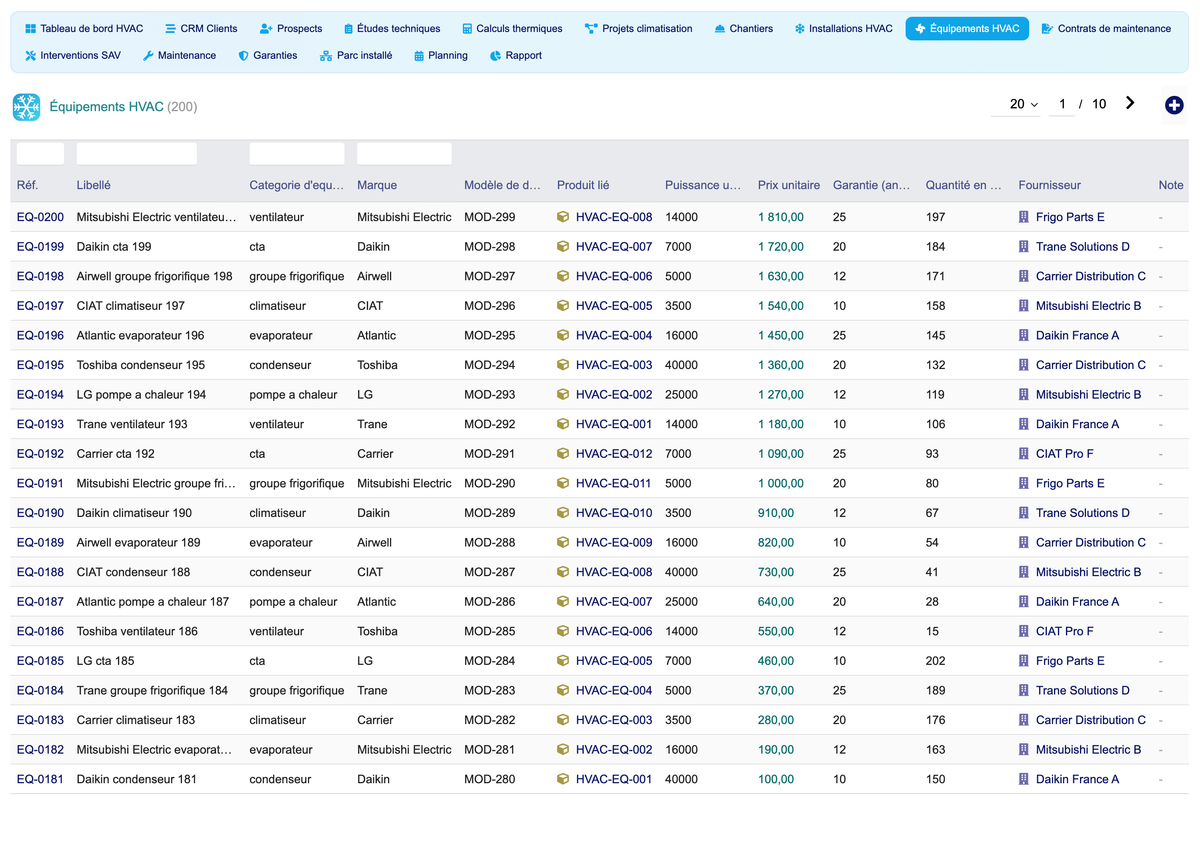Click supplier icon in the EQ-0187 row
Image resolution: width=1200 pixels, height=842 pixels.
[1024, 602]
